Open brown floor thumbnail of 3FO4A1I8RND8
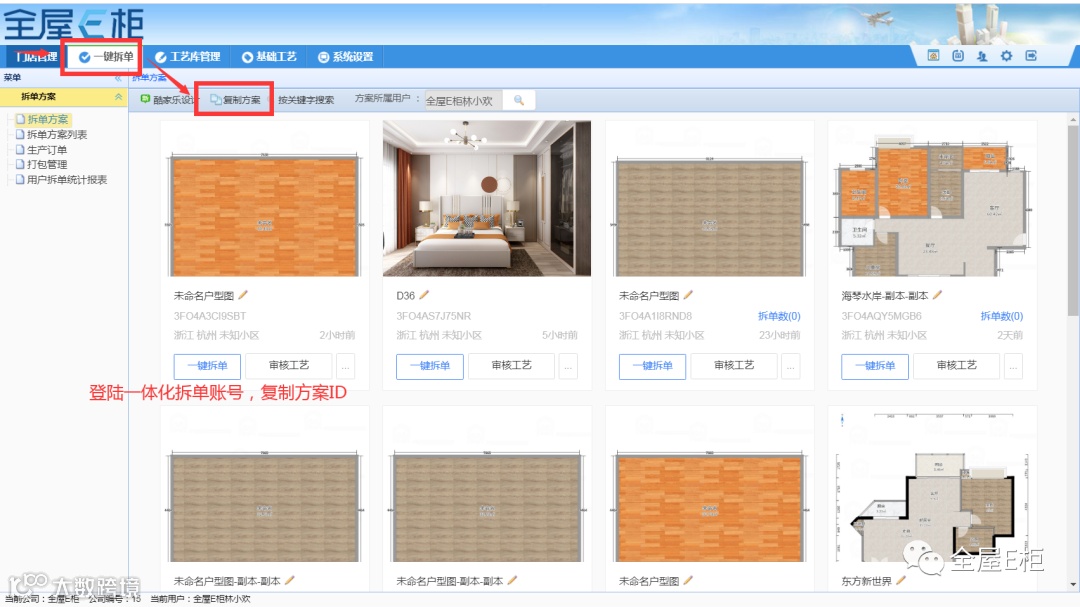 [709, 198]
